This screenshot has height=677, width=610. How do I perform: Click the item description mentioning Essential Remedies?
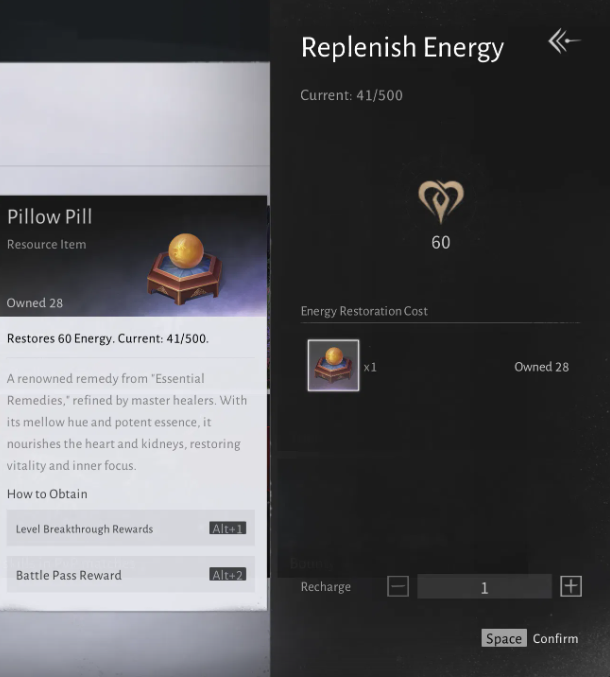click(x=127, y=422)
